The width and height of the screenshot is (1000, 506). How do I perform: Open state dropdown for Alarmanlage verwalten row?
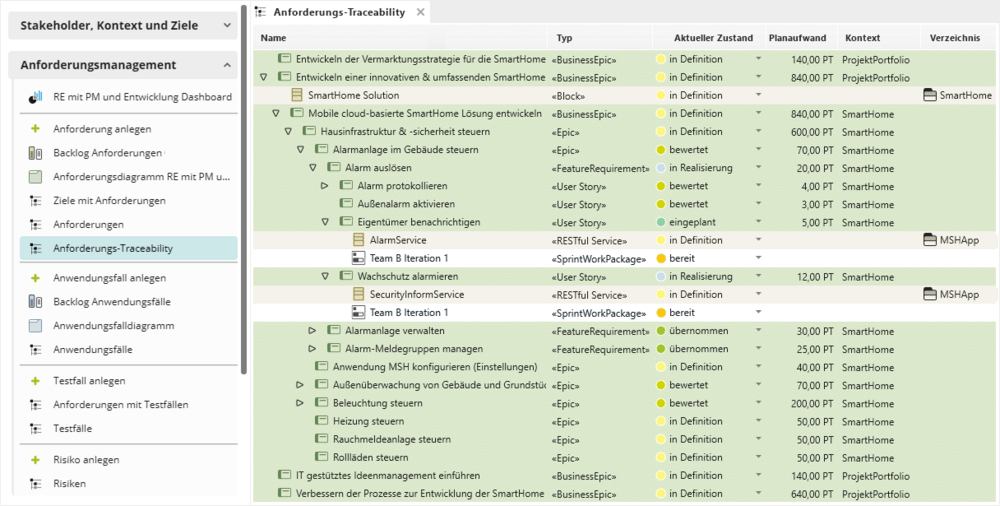tap(758, 331)
